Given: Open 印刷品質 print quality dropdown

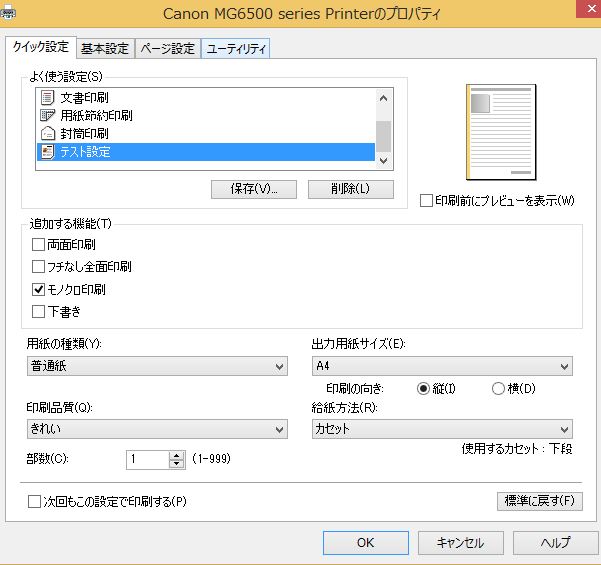Looking at the screenshot, I should point(157,429).
